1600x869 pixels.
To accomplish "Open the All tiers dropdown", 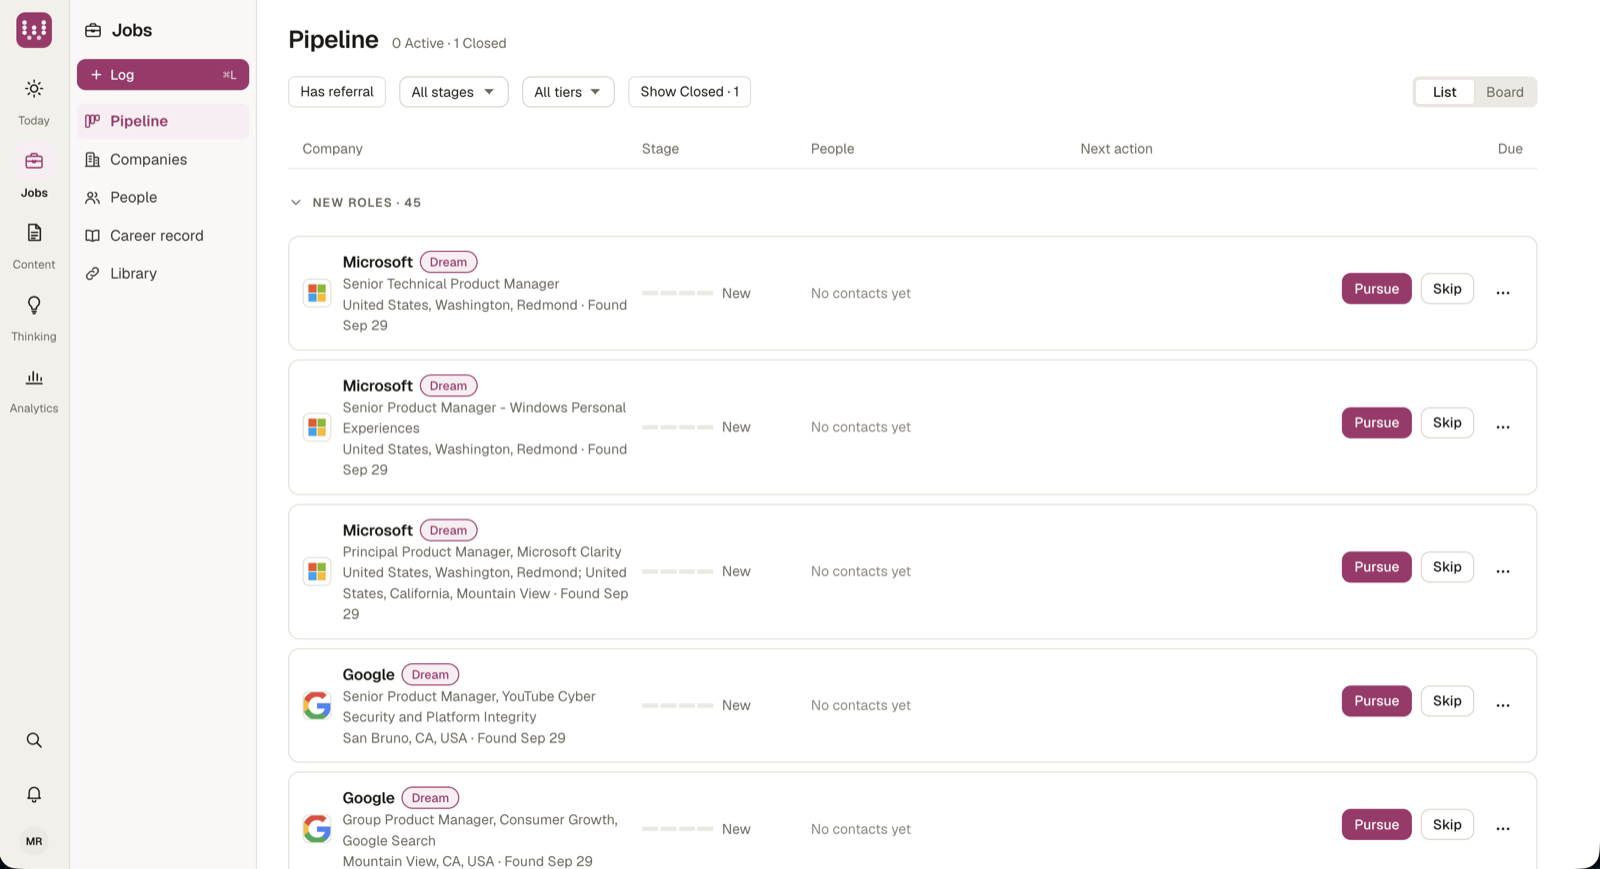I will pyautogui.click(x=568, y=92).
